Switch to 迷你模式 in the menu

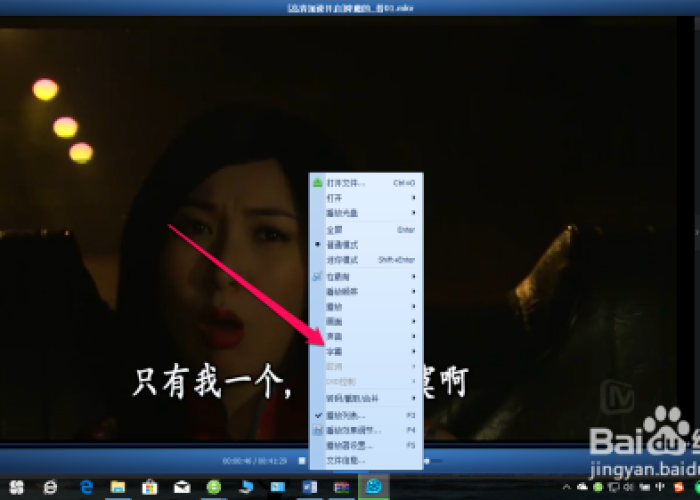pos(366,260)
